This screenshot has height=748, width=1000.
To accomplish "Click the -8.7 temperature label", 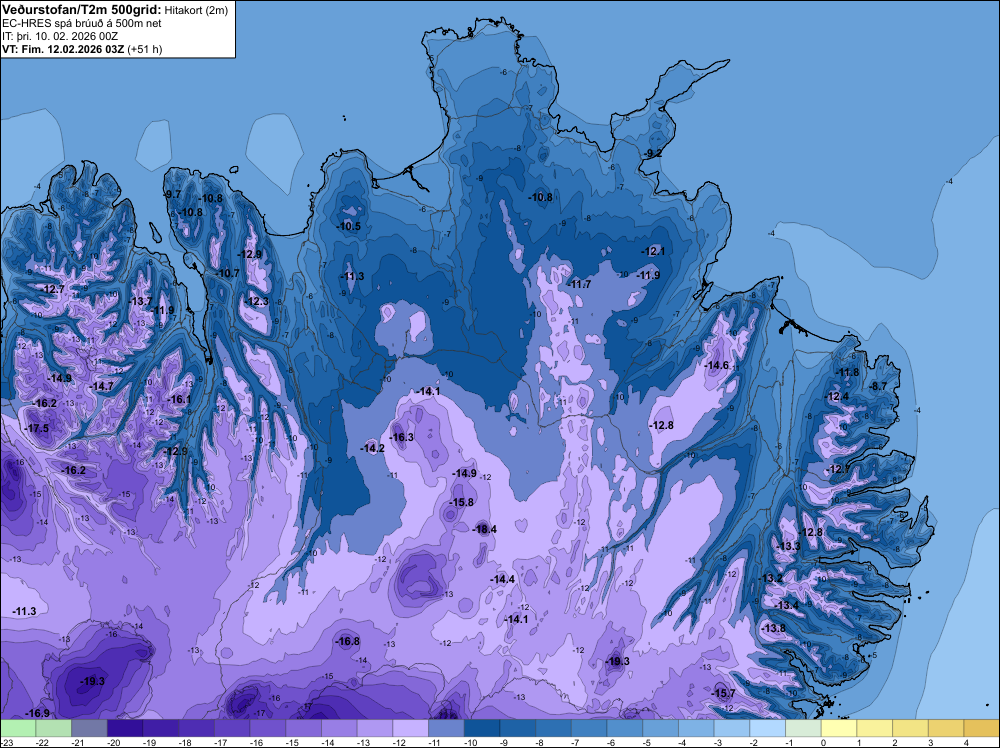I will pyautogui.click(x=879, y=386).
